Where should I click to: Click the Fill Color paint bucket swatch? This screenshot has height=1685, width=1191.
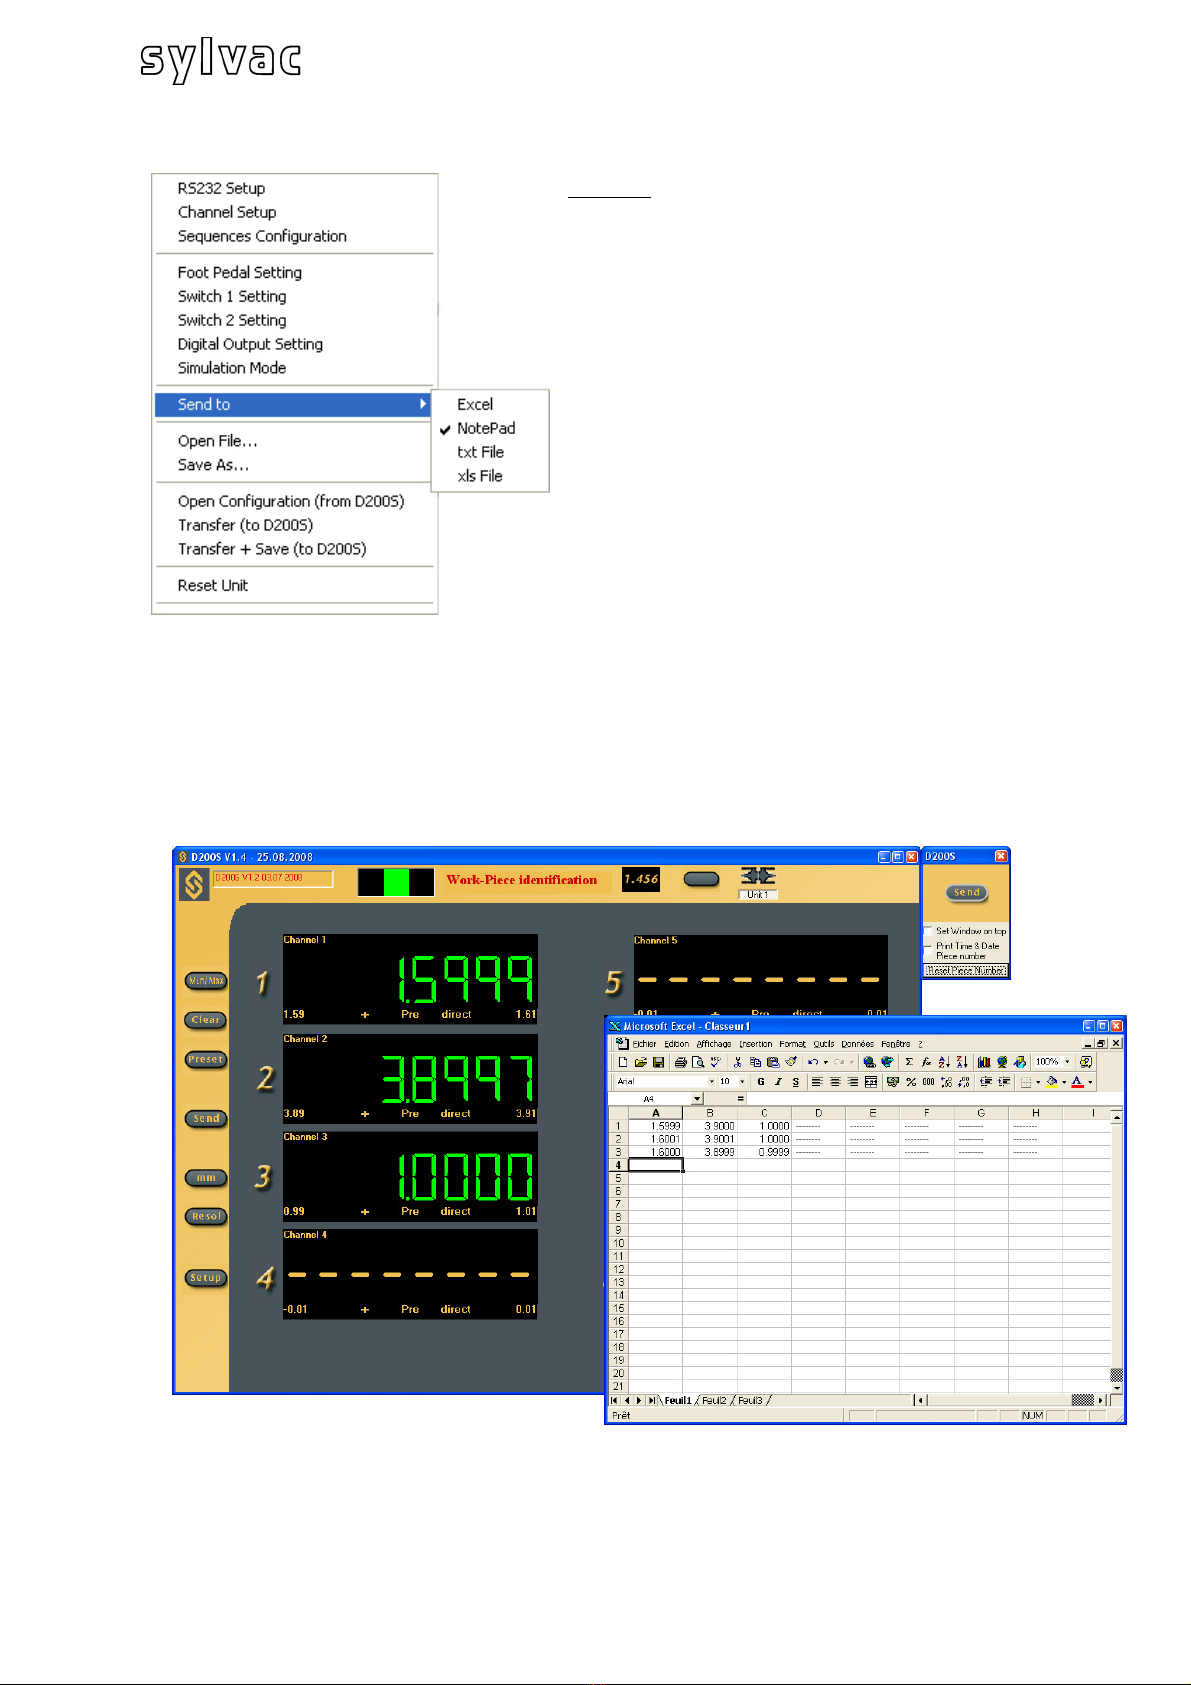pyautogui.click(x=1051, y=1082)
